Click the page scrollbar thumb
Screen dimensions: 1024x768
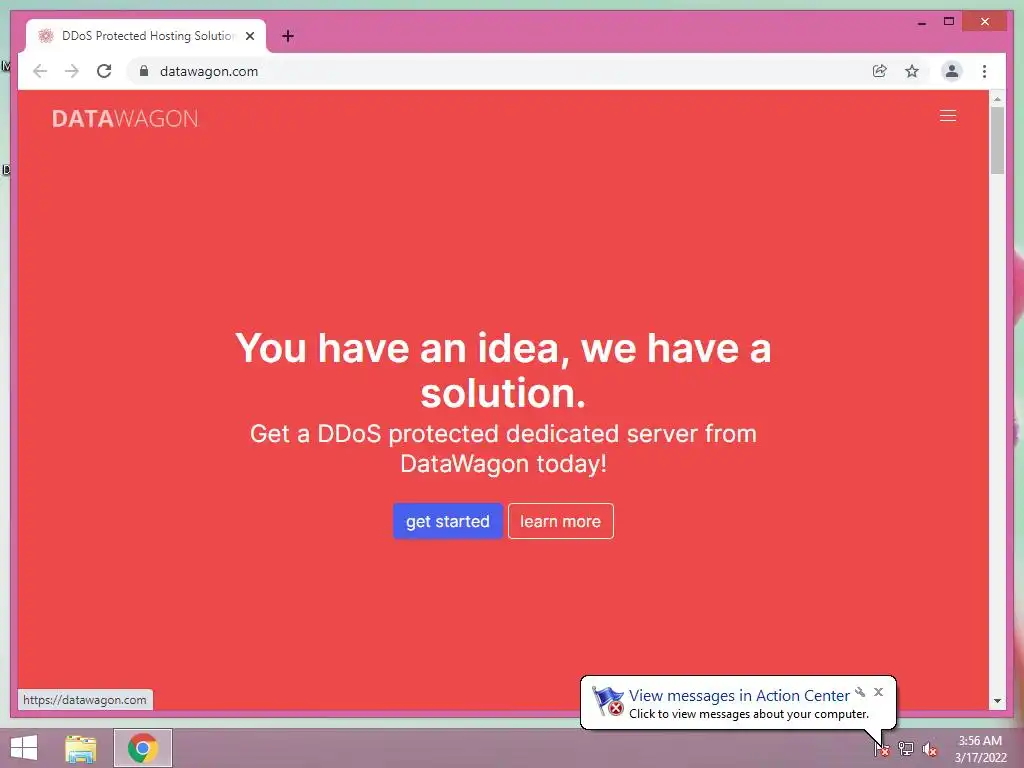pos(997,140)
